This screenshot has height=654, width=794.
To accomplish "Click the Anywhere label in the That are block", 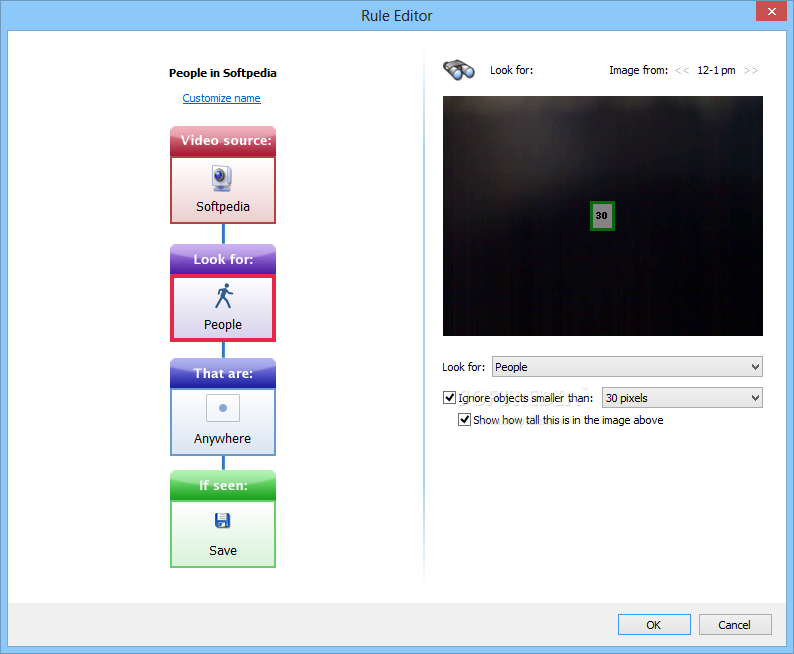I will (x=222, y=438).
